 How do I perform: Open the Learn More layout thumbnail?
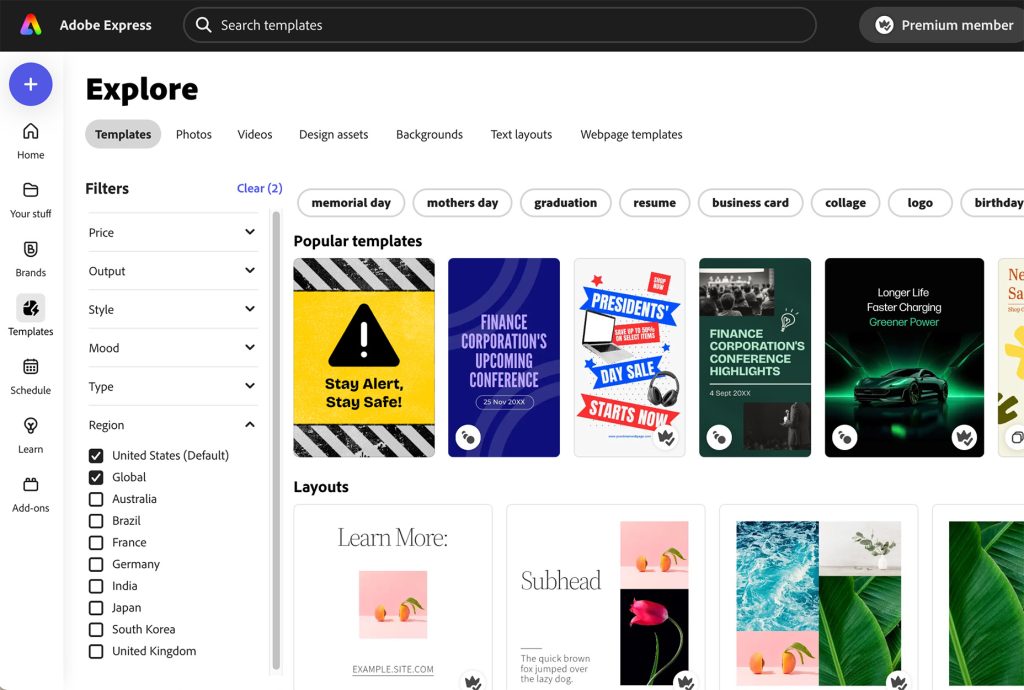point(392,597)
